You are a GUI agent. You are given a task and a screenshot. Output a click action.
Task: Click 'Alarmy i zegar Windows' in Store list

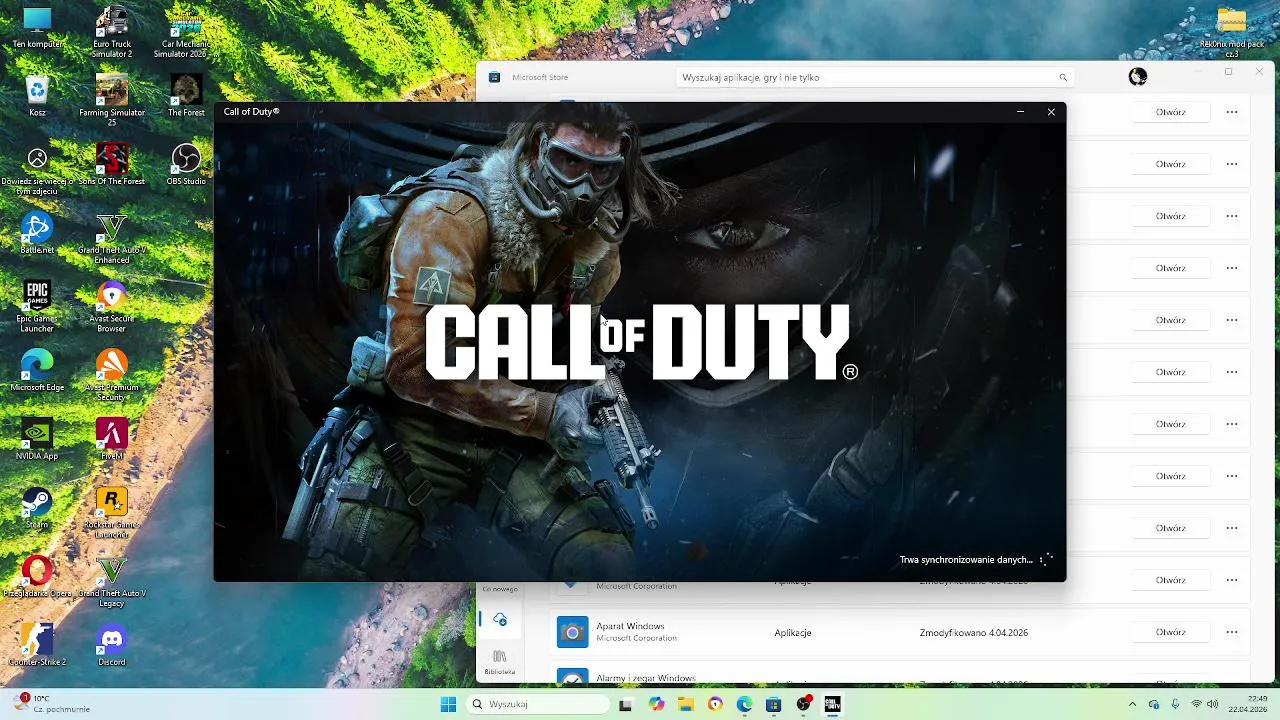(645, 679)
